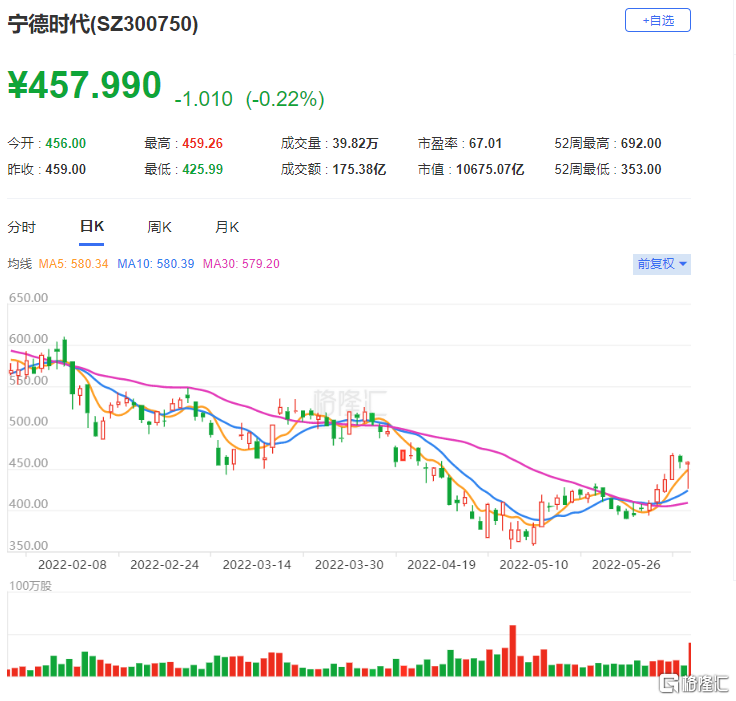Click the 500.00 price axis label
The image size is (736, 701).
coord(28,421)
